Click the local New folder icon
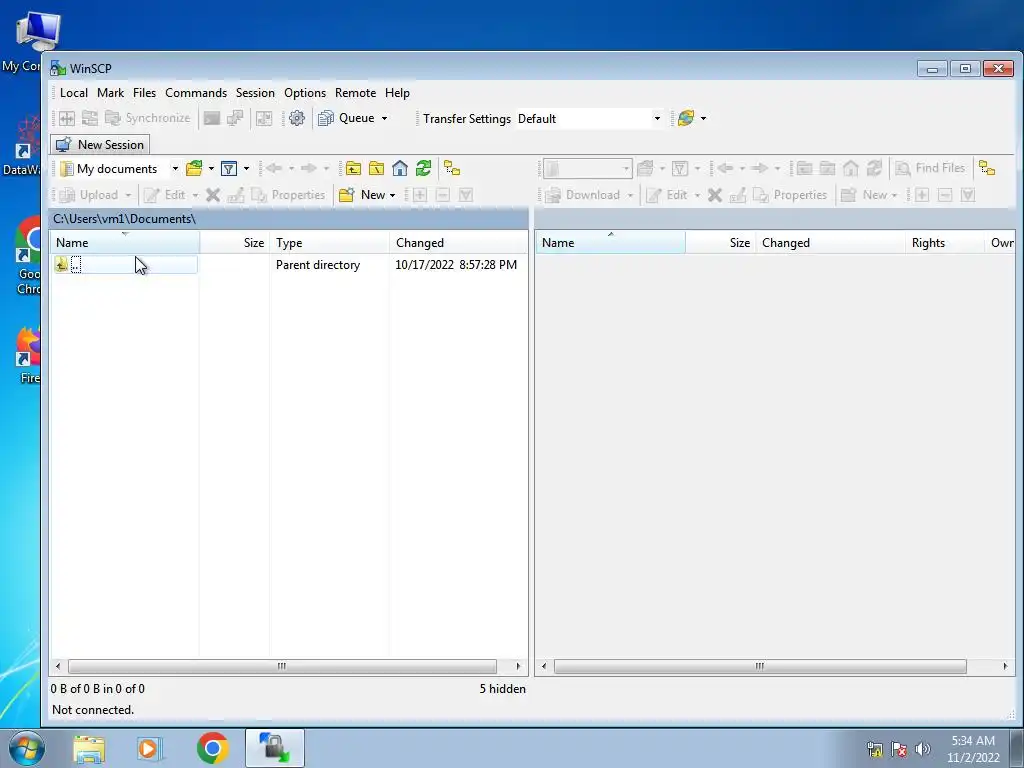The height and width of the screenshot is (768, 1024). (347, 195)
